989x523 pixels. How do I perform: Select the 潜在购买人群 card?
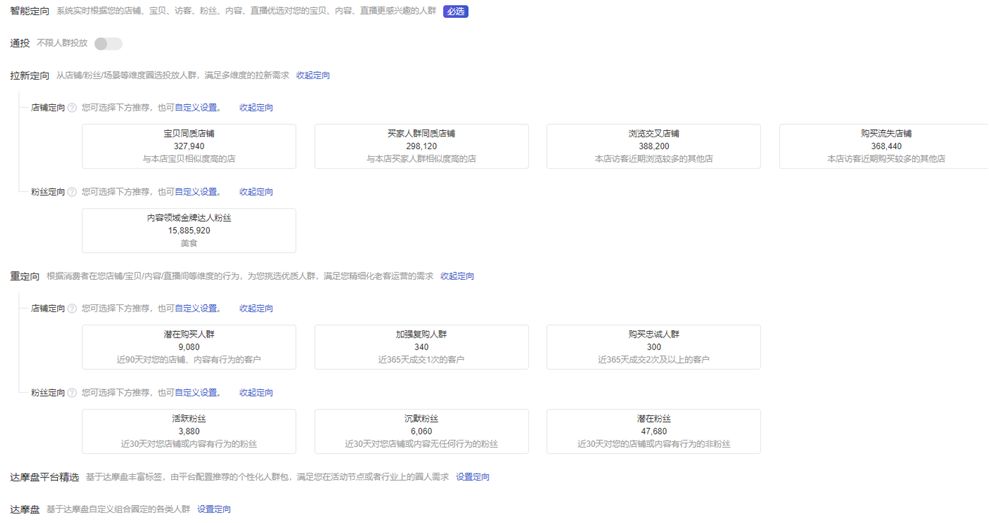click(189, 347)
